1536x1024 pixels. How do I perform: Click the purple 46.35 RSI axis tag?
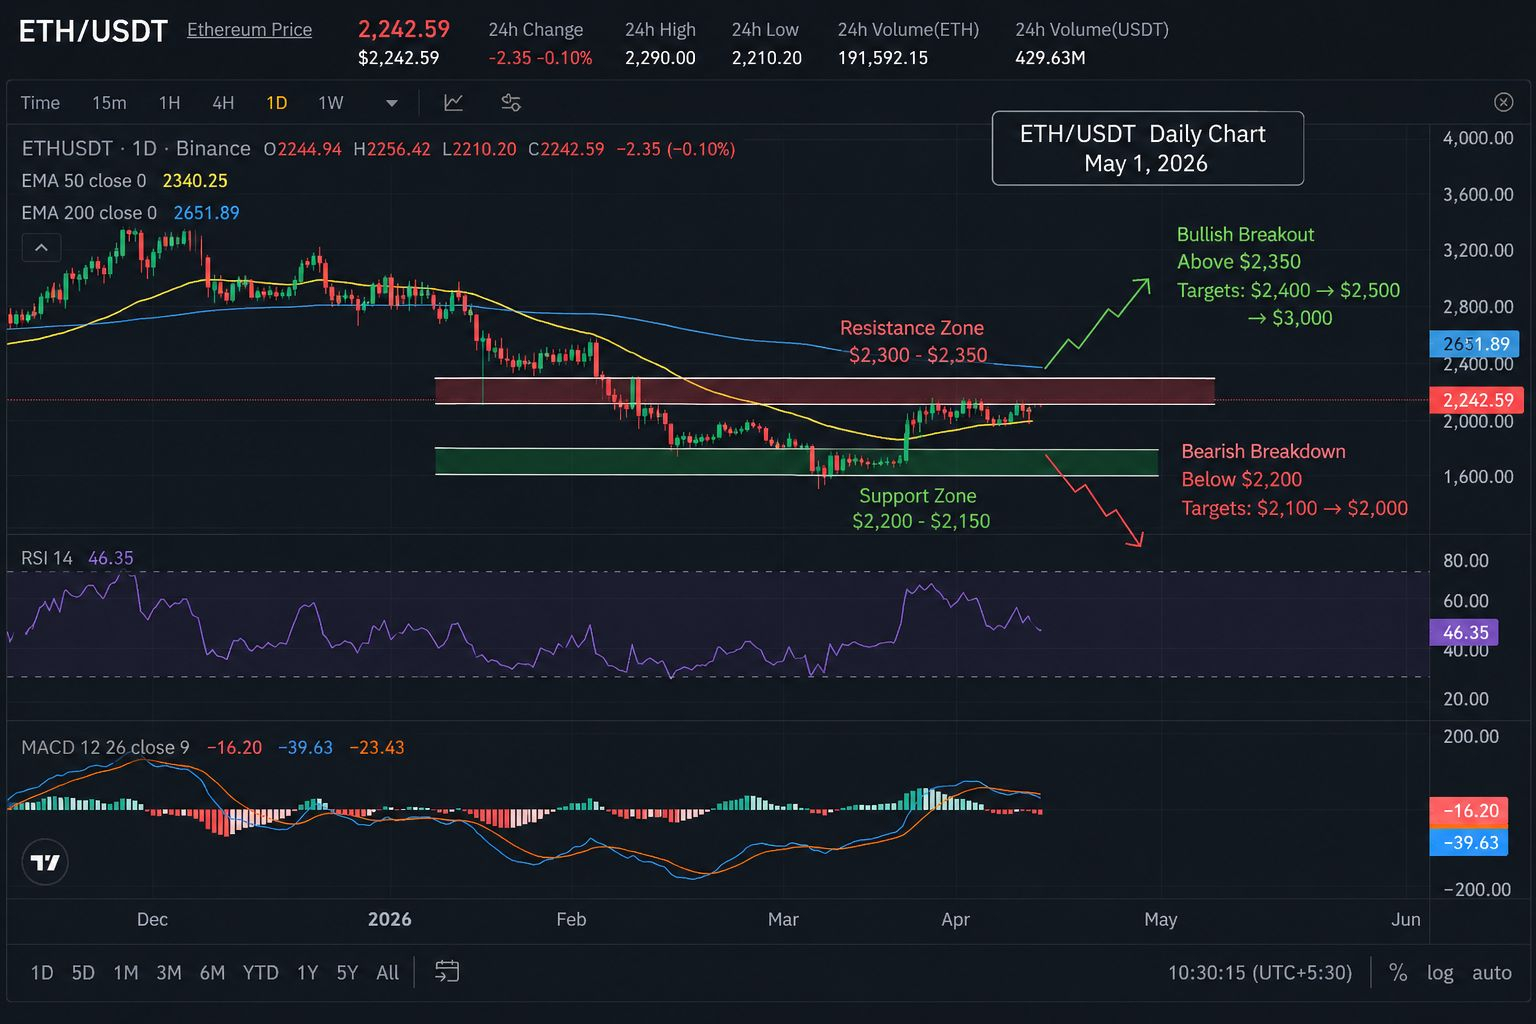click(x=1465, y=632)
